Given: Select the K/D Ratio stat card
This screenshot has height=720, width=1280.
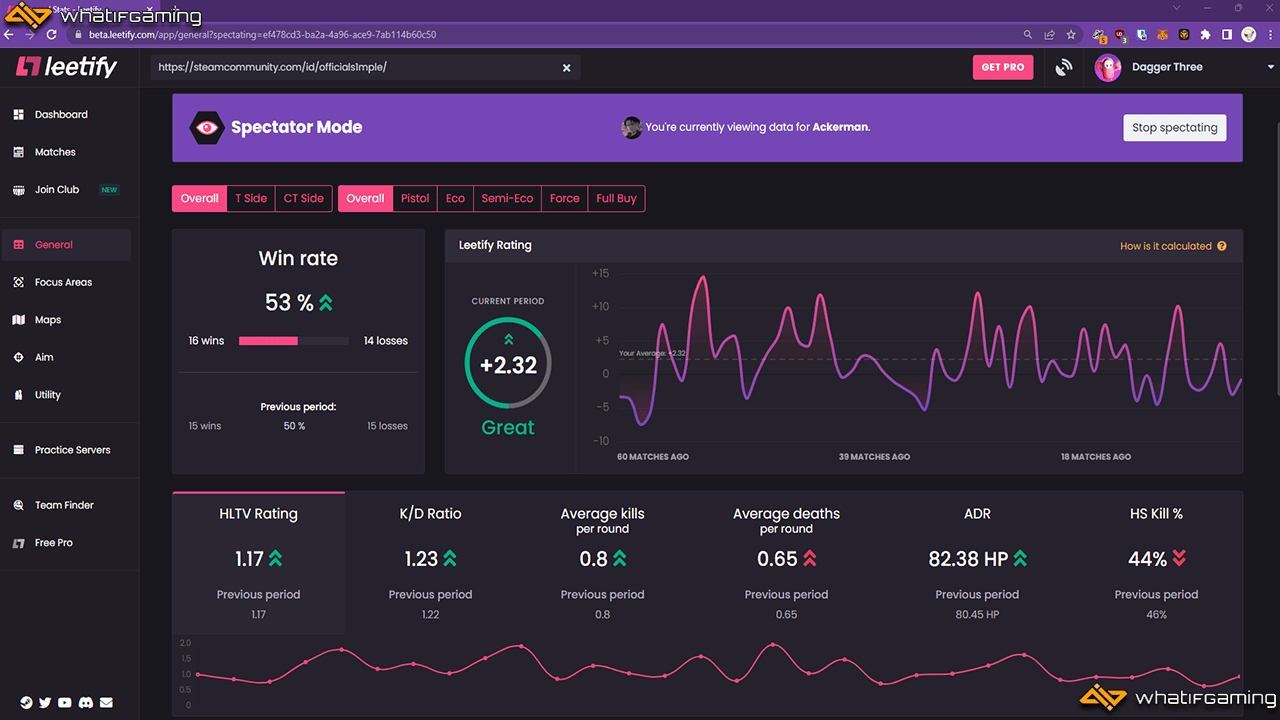Looking at the screenshot, I should click(x=430, y=563).
